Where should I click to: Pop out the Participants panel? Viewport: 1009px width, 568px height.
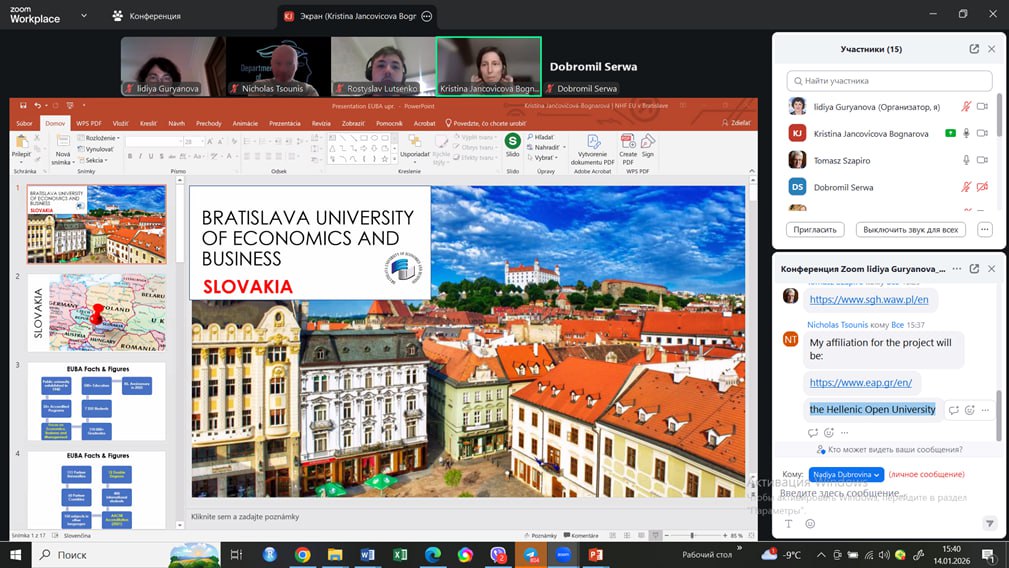(x=974, y=49)
